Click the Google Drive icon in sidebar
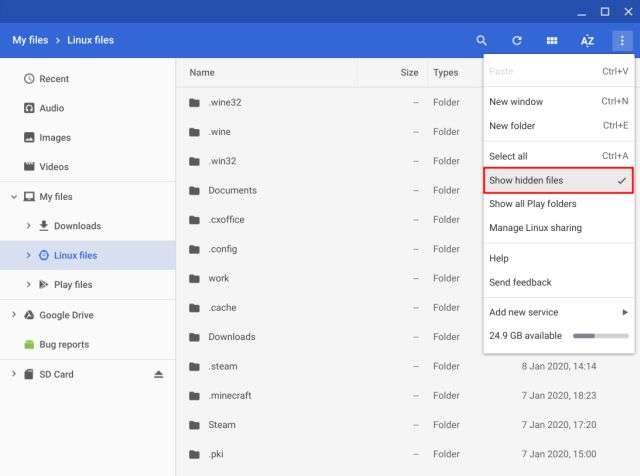This screenshot has height=476, width=640. (x=29, y=315)
